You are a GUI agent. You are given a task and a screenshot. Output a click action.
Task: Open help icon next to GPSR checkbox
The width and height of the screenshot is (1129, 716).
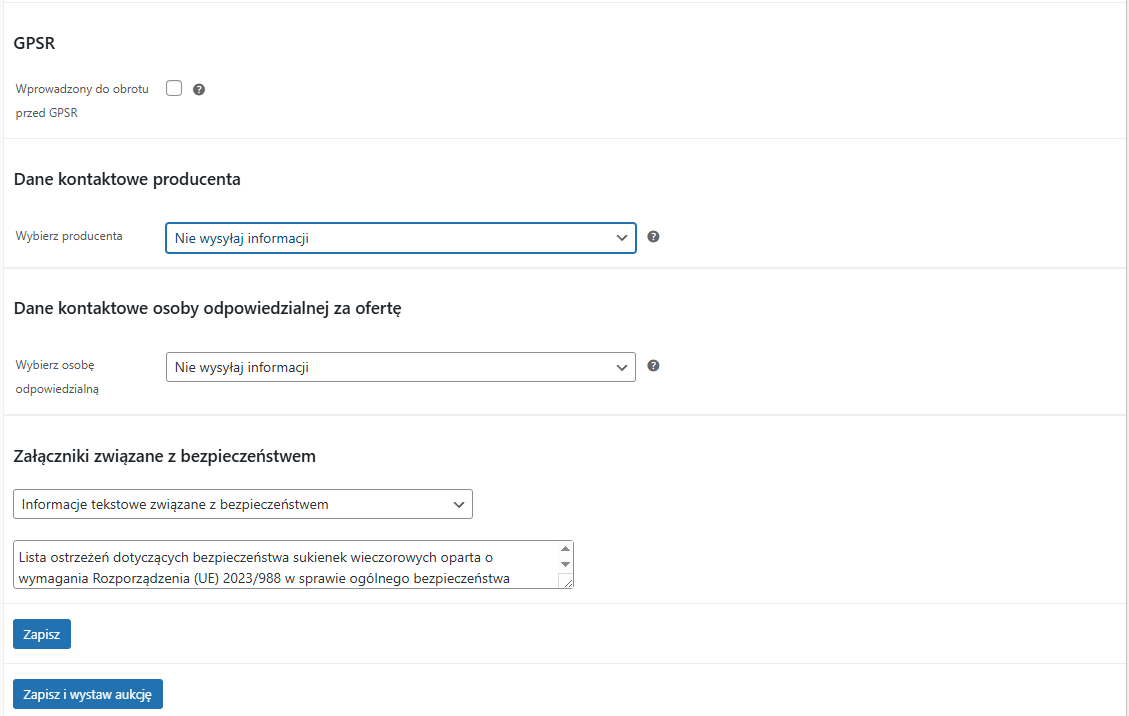click(199, 89)
